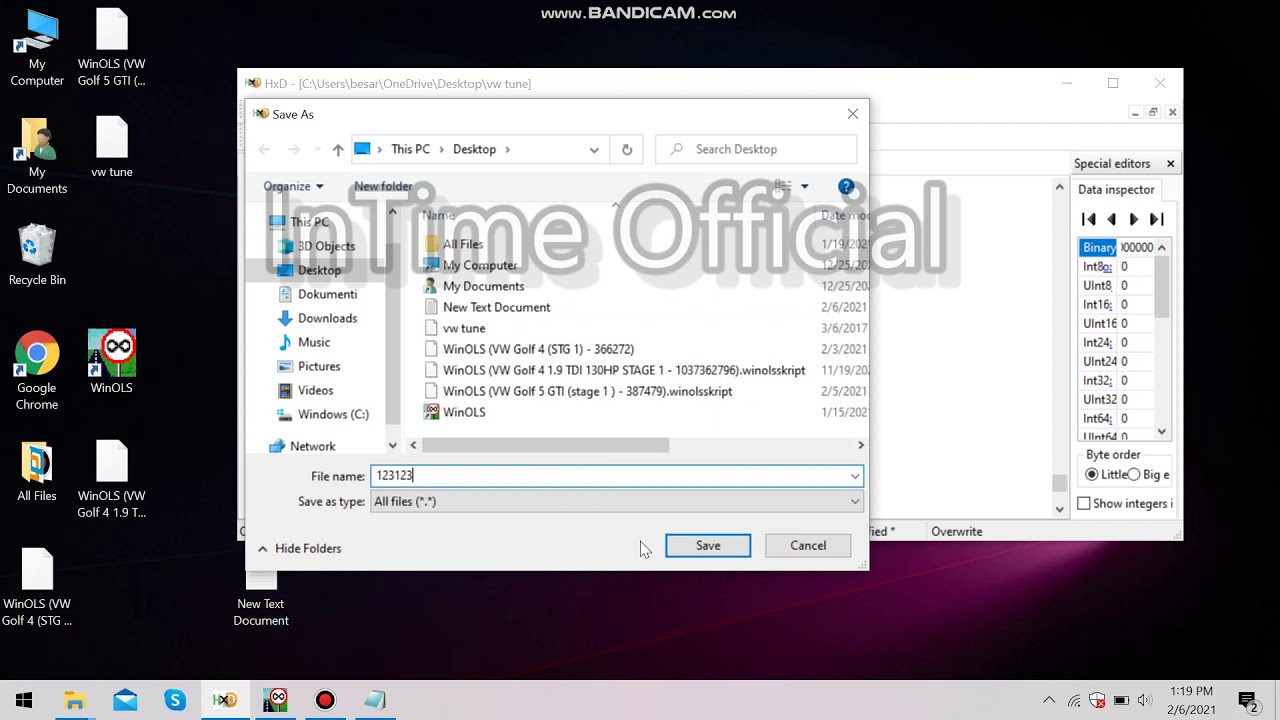The height and width of the screenshot is (720, 1280).
Task: Open Bandicam recorder from taskbar
Action: 325,700
